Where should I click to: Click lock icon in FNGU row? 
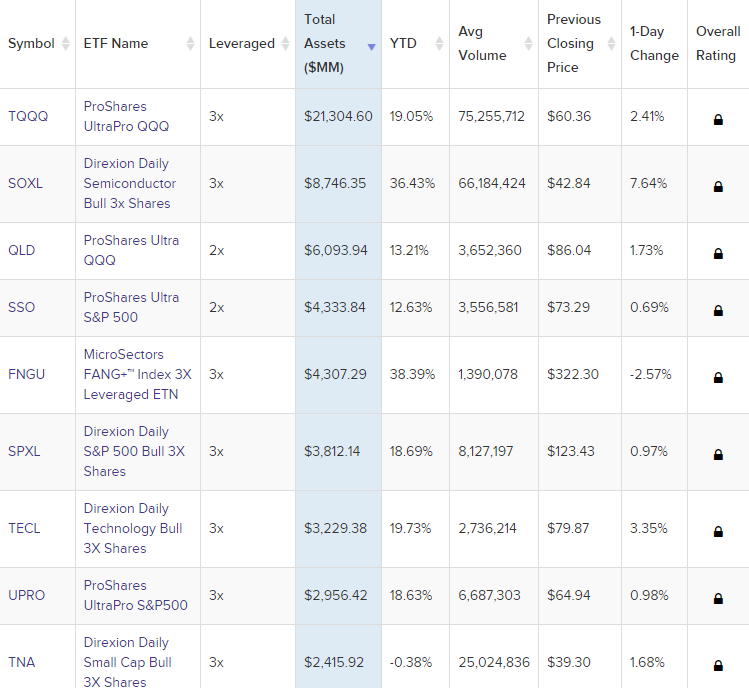(718, 378)
